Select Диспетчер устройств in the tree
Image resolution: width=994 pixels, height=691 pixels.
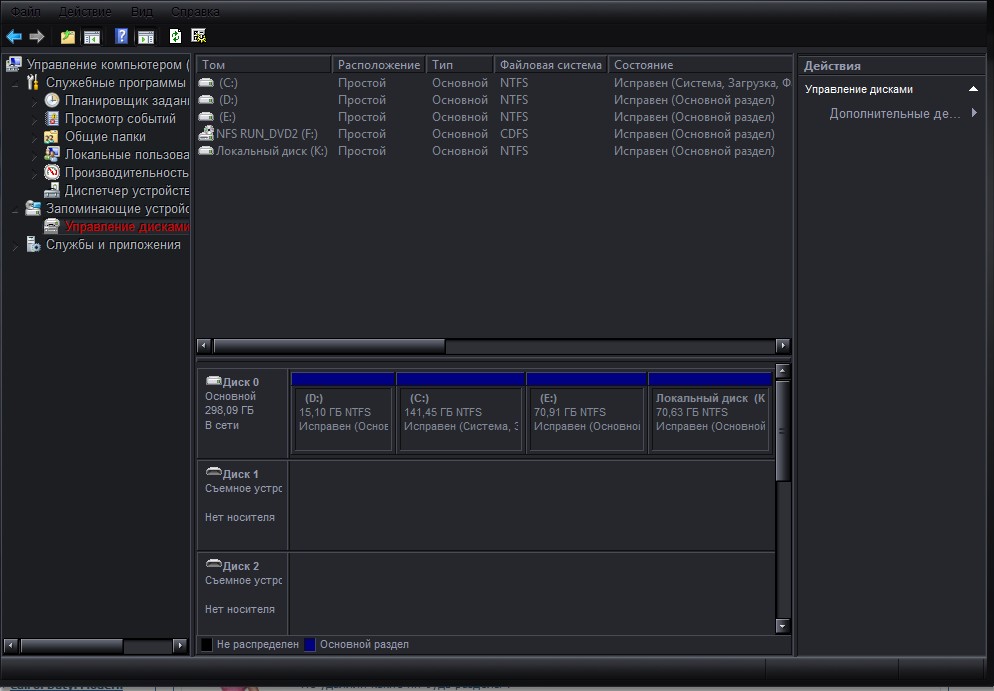click(x=127, y=190)
